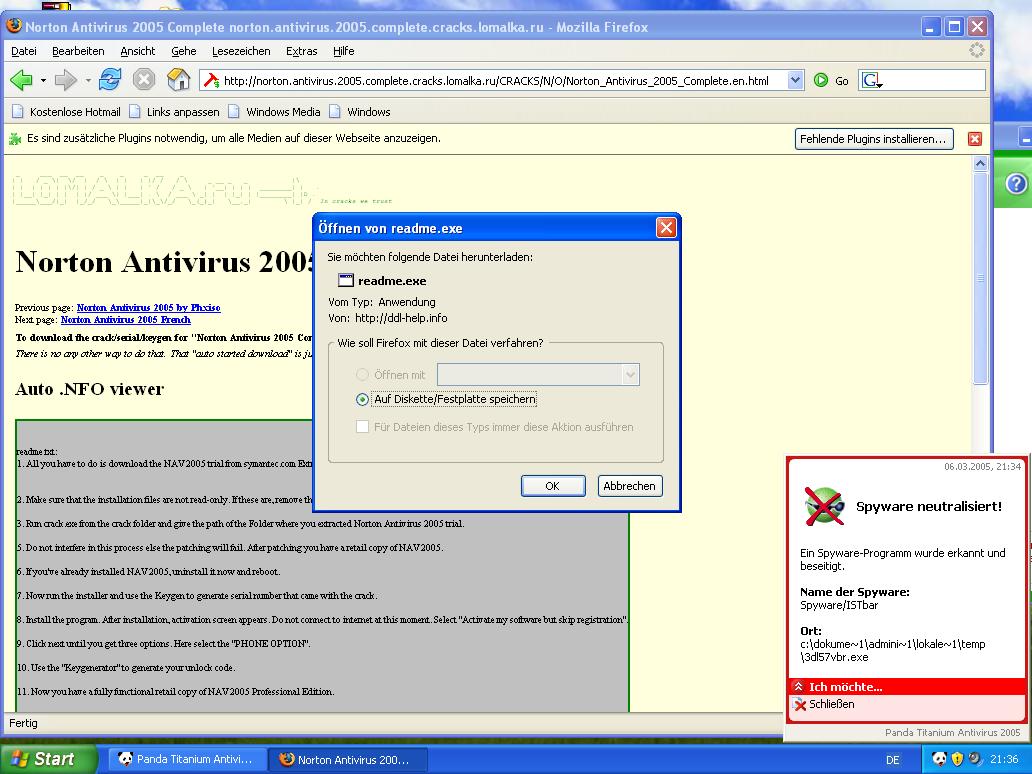Screen dimensions: 1032x774
Task: Open the Windows Start menu
Action: tap(48, 759)
